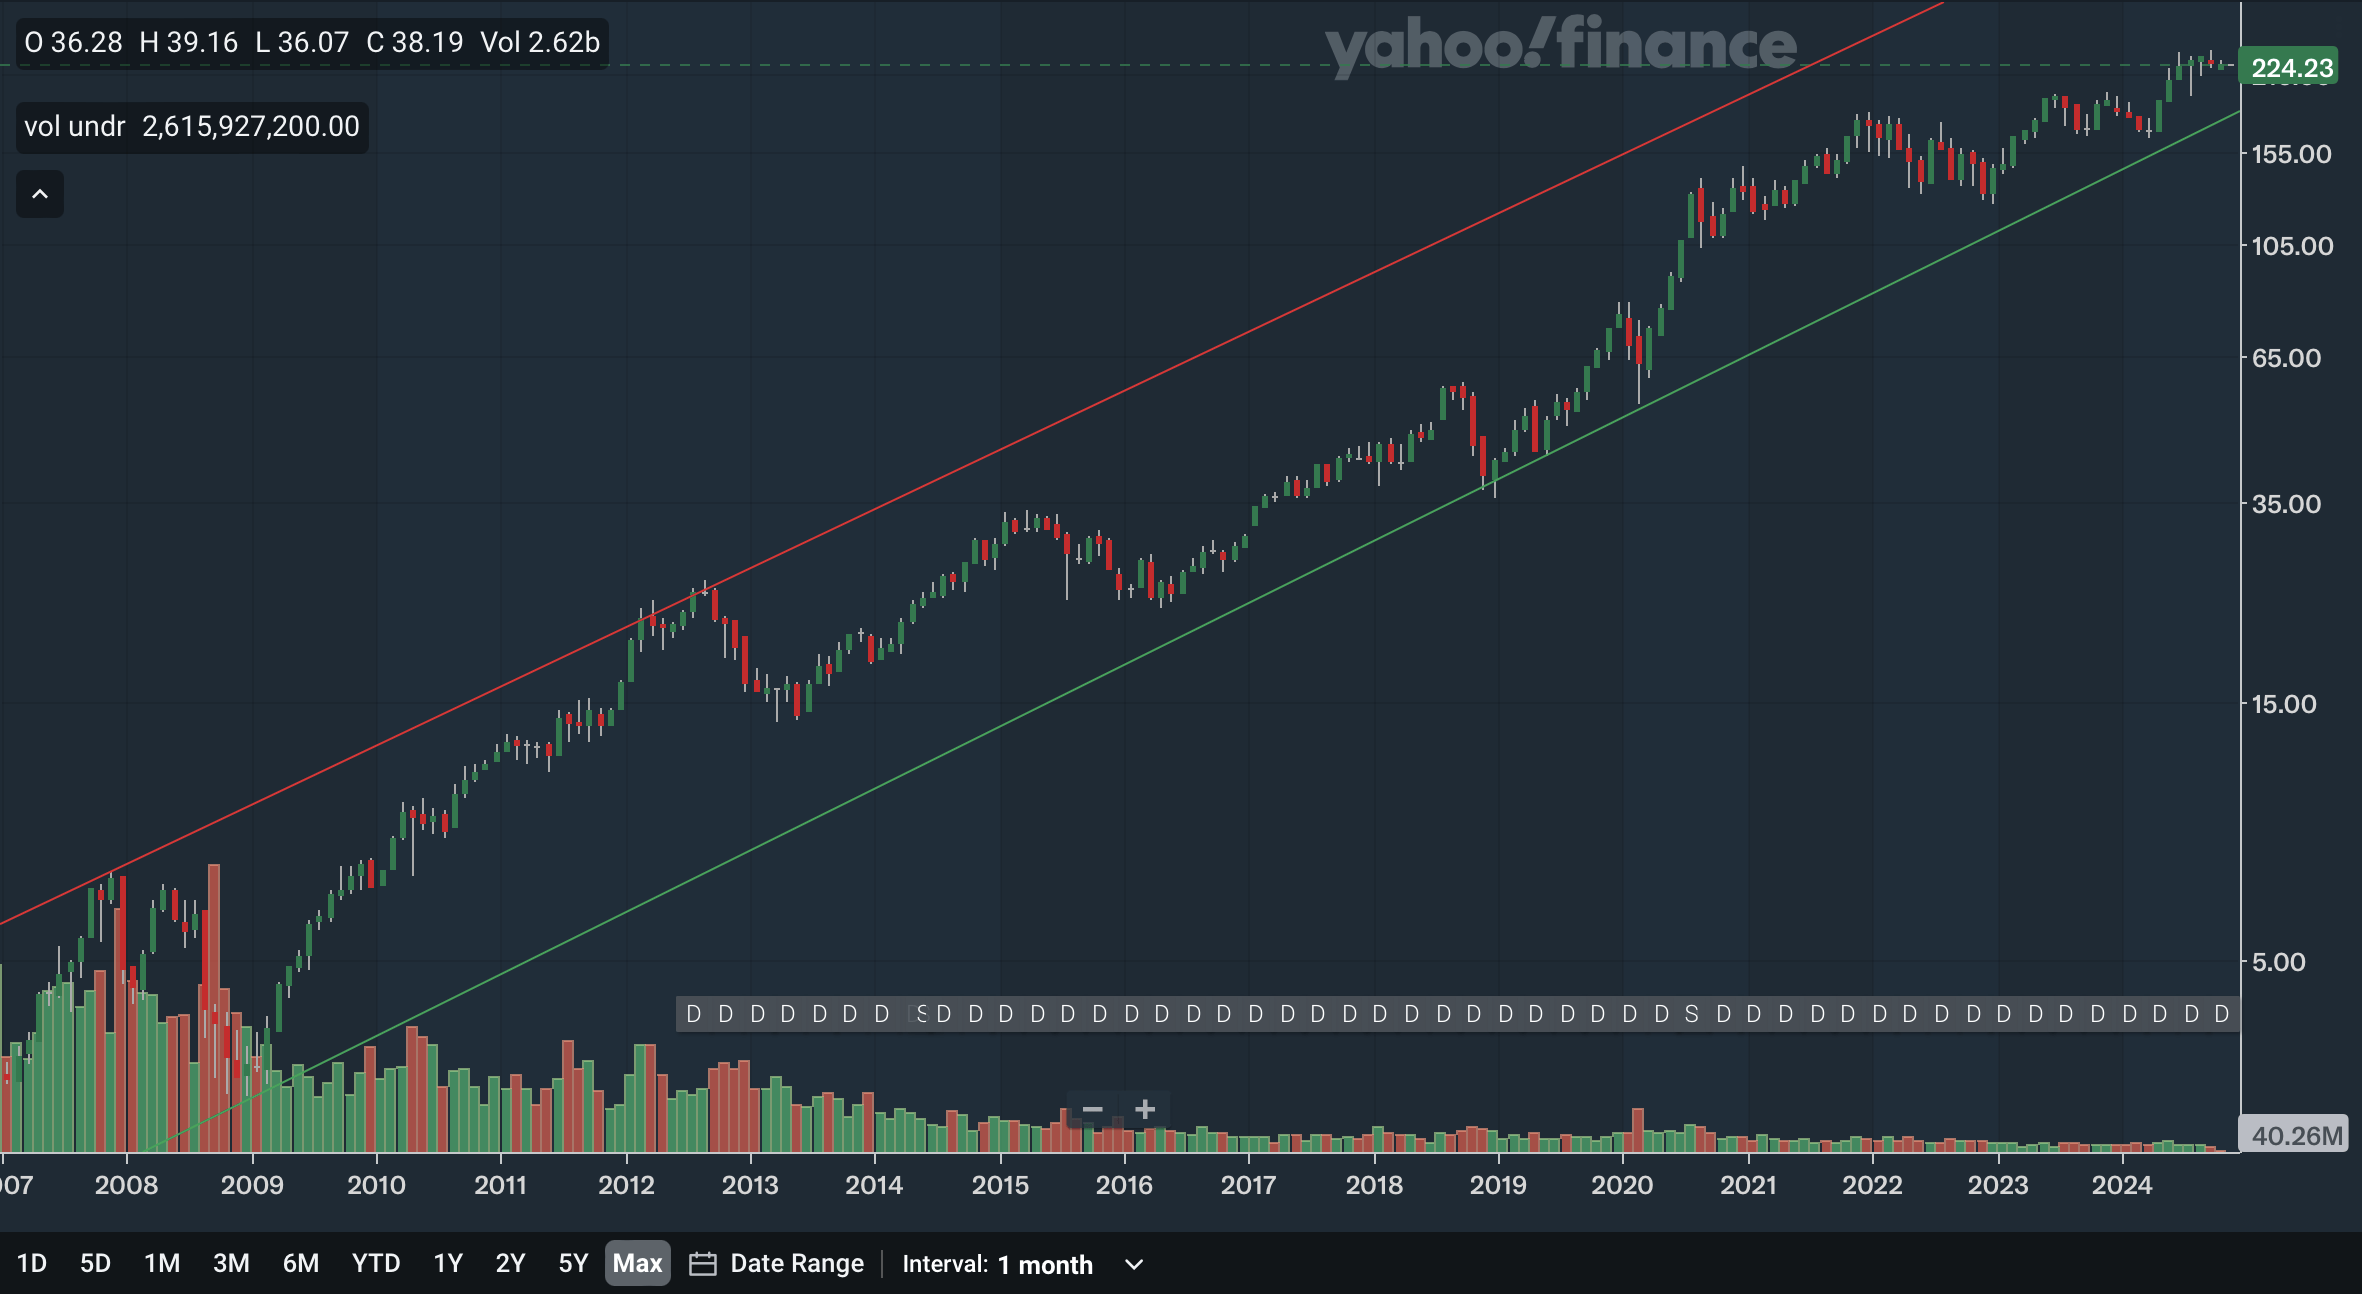Select the 6M range tab
This screenshot has height=1294, width=2362.
point(300,1264)
